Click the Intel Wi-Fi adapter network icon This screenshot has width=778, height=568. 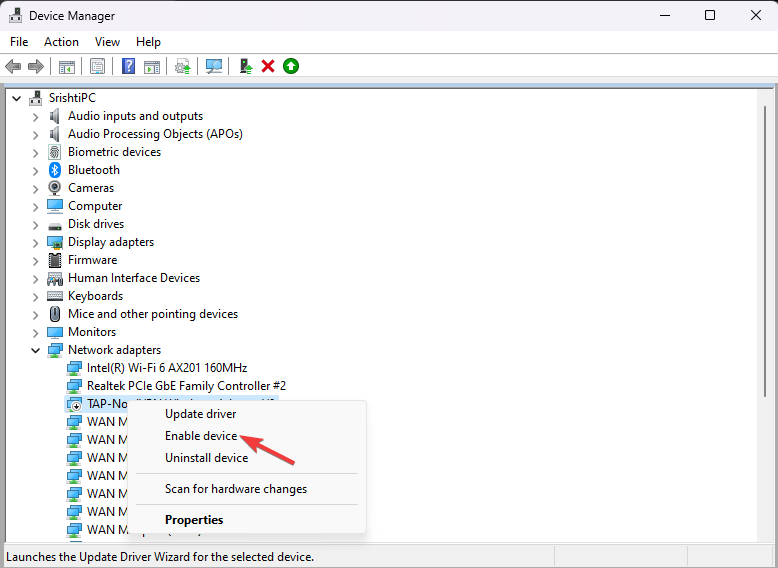[x=74, y=368]
